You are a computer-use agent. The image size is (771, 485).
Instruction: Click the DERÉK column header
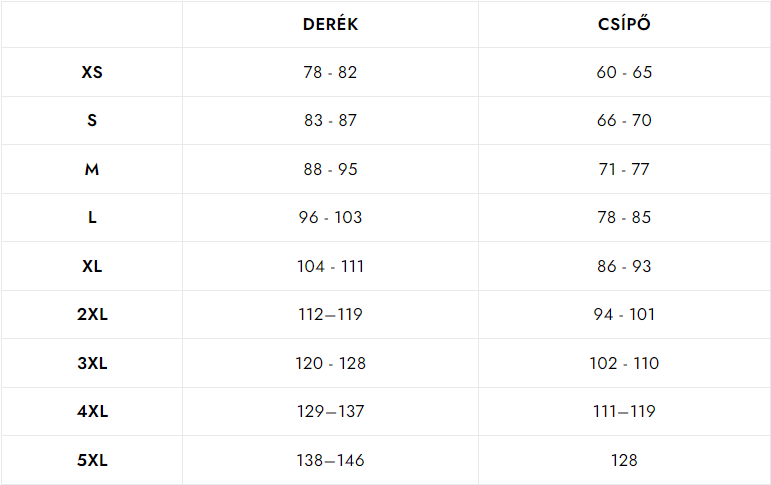coord(330,24)
